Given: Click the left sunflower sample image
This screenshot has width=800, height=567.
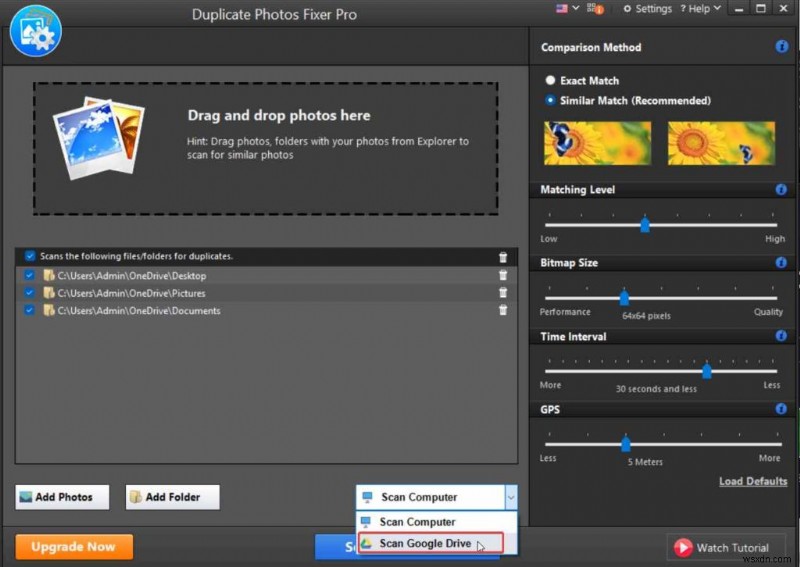Looking at the screenshot, I should [597, 143].
